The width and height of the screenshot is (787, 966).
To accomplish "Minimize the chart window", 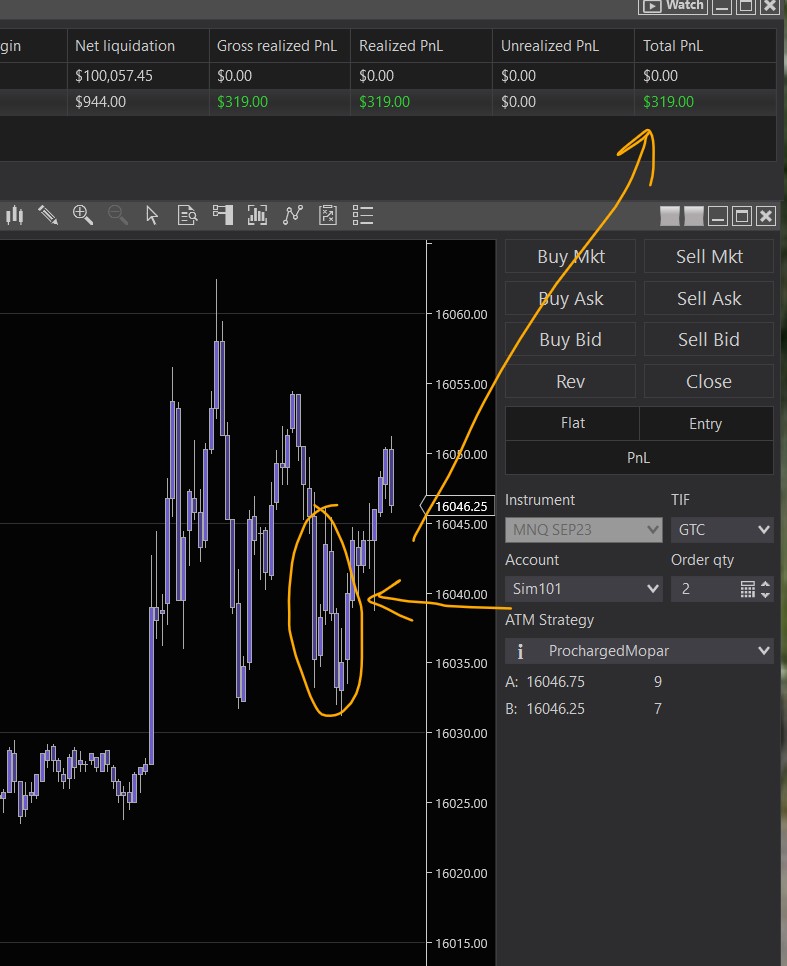I will click(717, 216).
